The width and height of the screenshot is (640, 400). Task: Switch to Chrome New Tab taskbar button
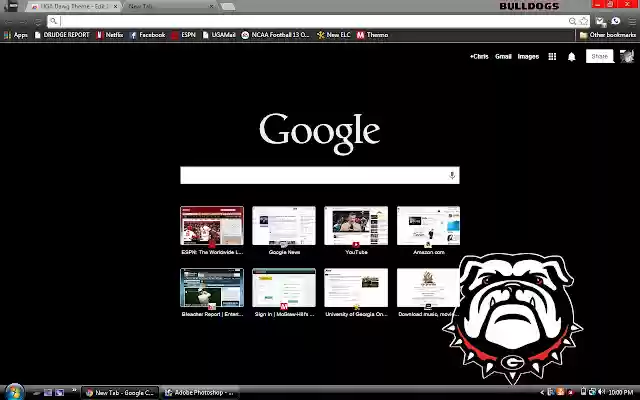pos(120,393)
